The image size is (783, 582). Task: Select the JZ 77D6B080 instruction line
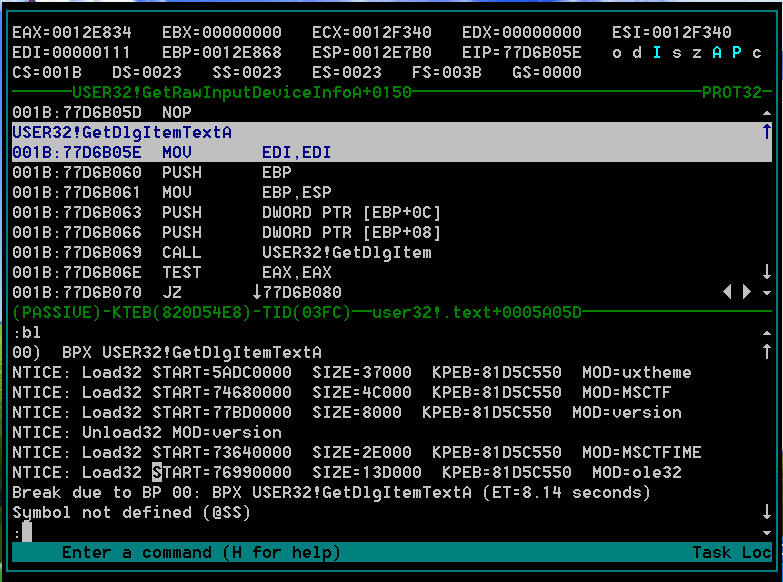point(177,292)
